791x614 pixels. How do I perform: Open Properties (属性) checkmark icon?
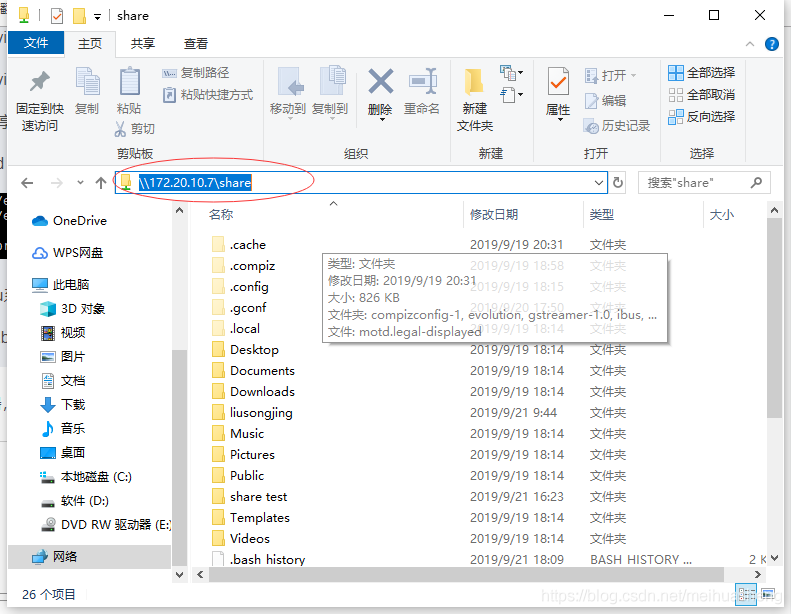[558, 81]
